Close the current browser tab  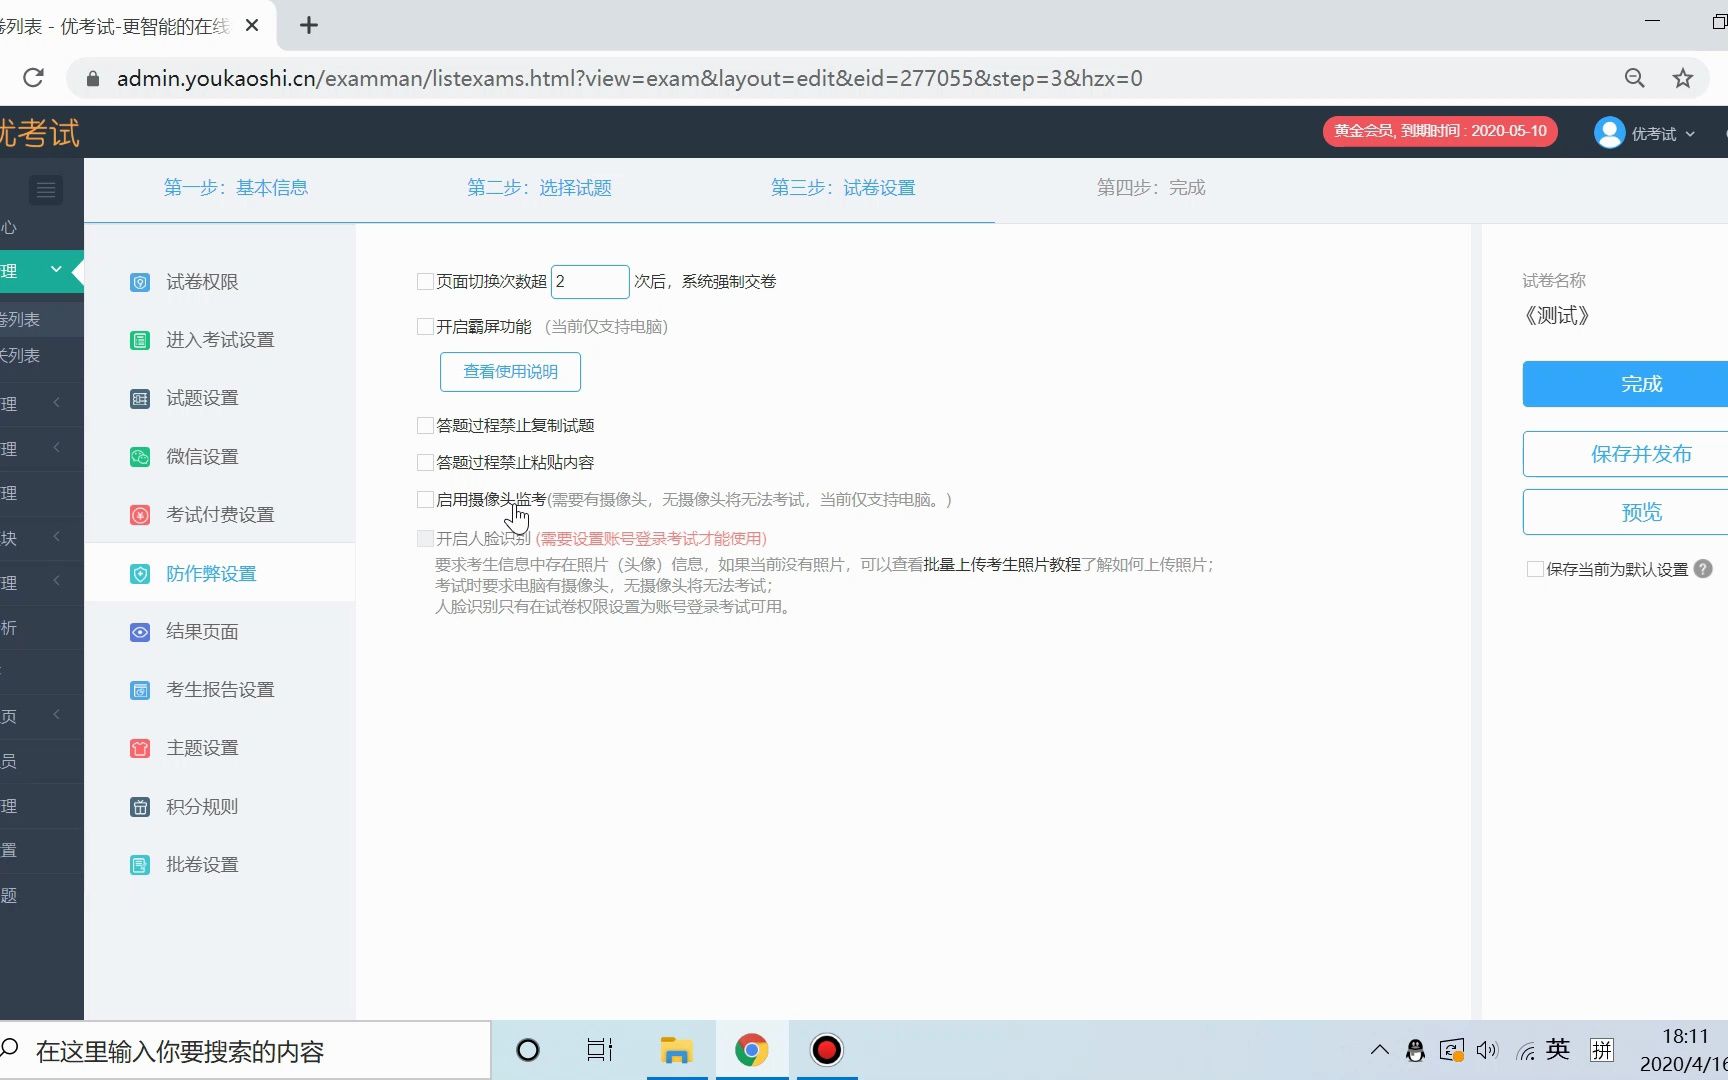pyautogui.click(x=252, y=25)
